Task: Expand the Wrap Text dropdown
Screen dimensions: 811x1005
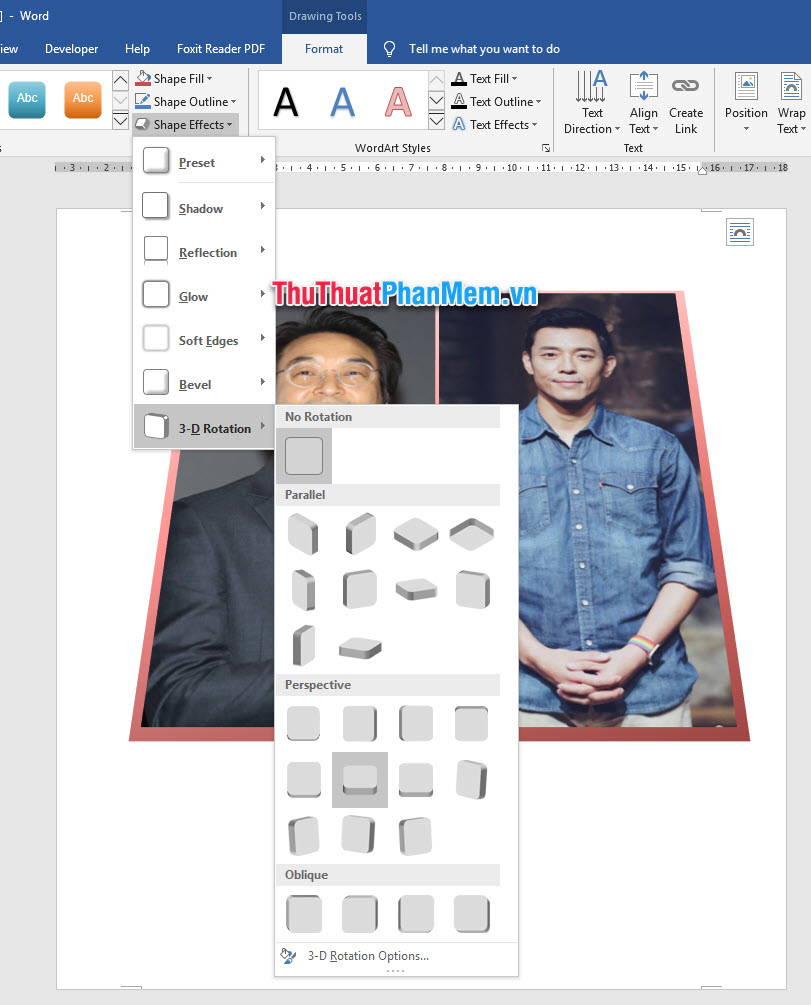Action: coord(791,104)
